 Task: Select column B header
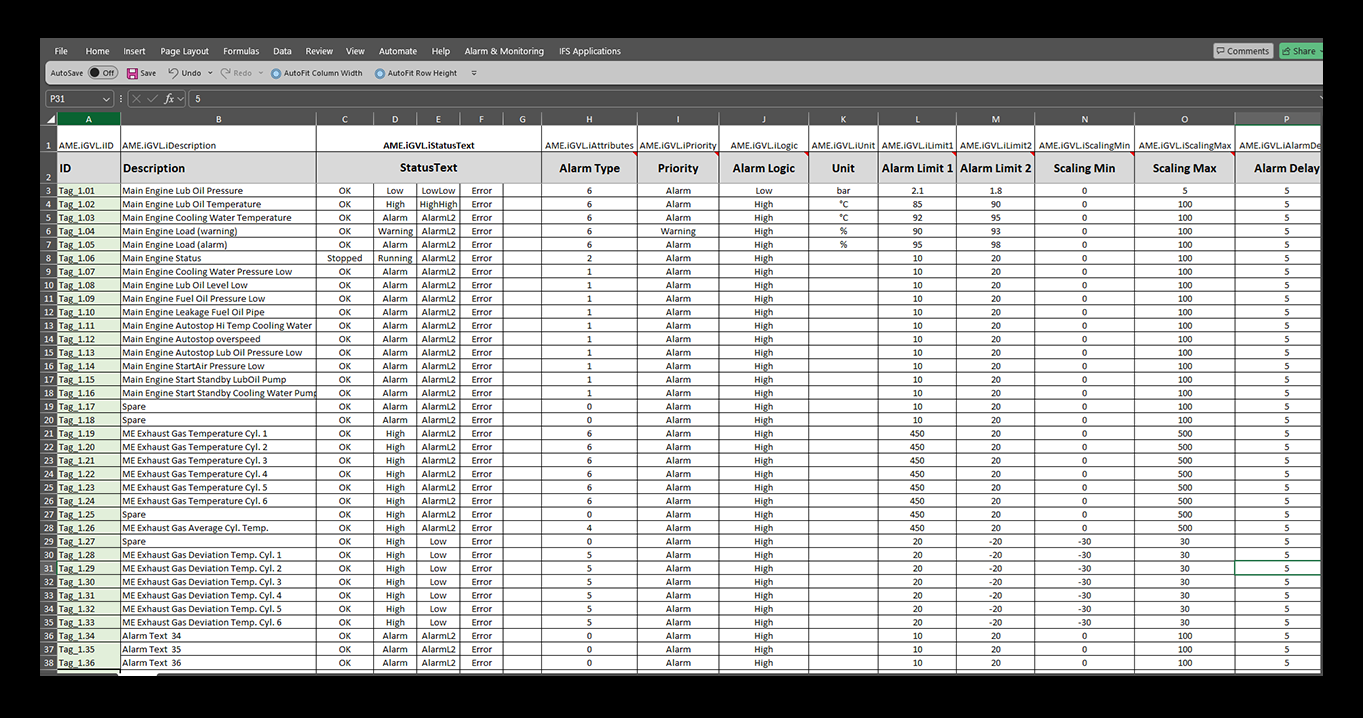click(218, 119)
